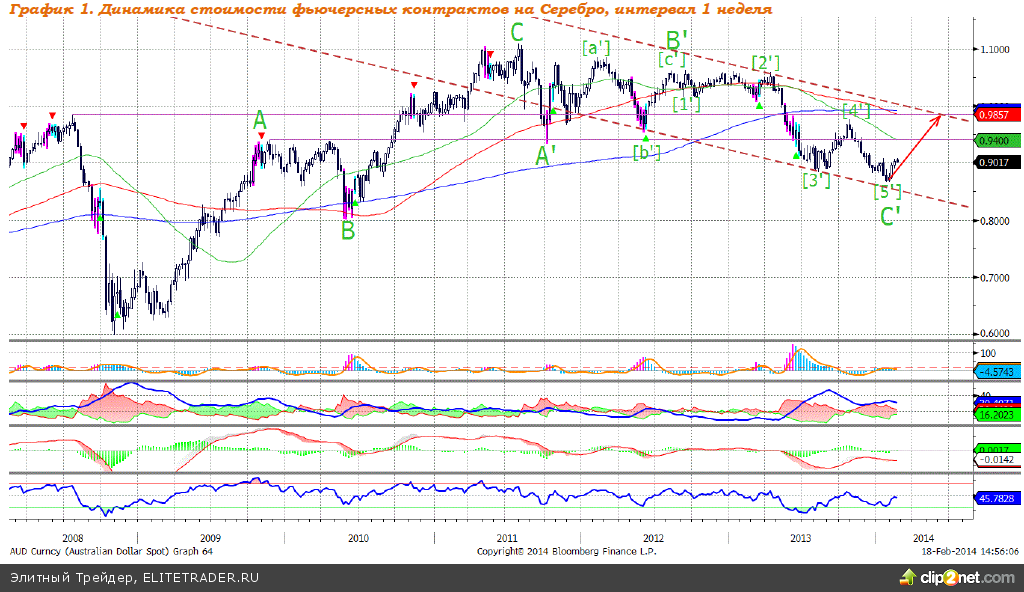The width and height of the screenshot is (1024, 592).
Task: Click the green C' label at the bottom right
Action: tap(893, 215)
